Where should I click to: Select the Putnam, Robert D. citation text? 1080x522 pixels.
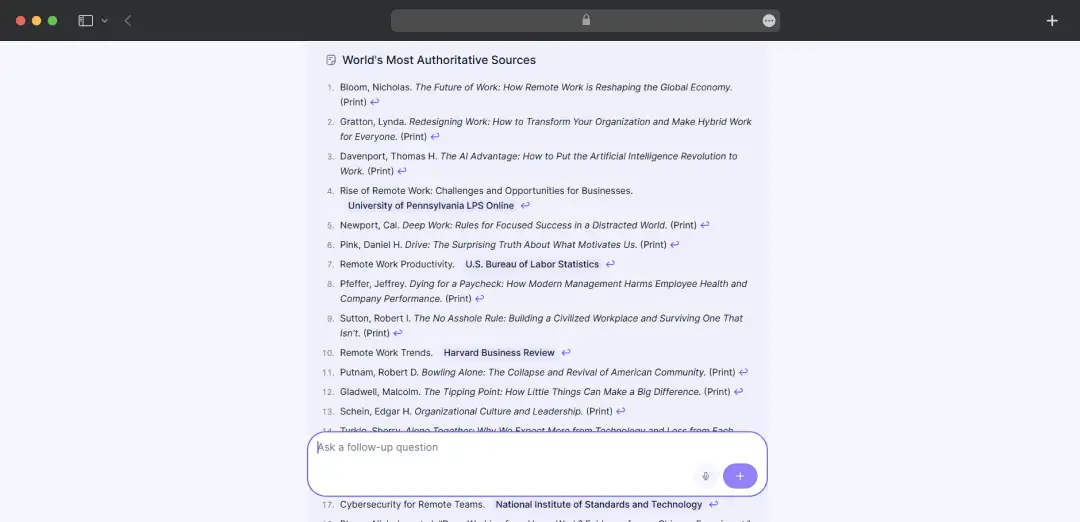pos(537,372)
